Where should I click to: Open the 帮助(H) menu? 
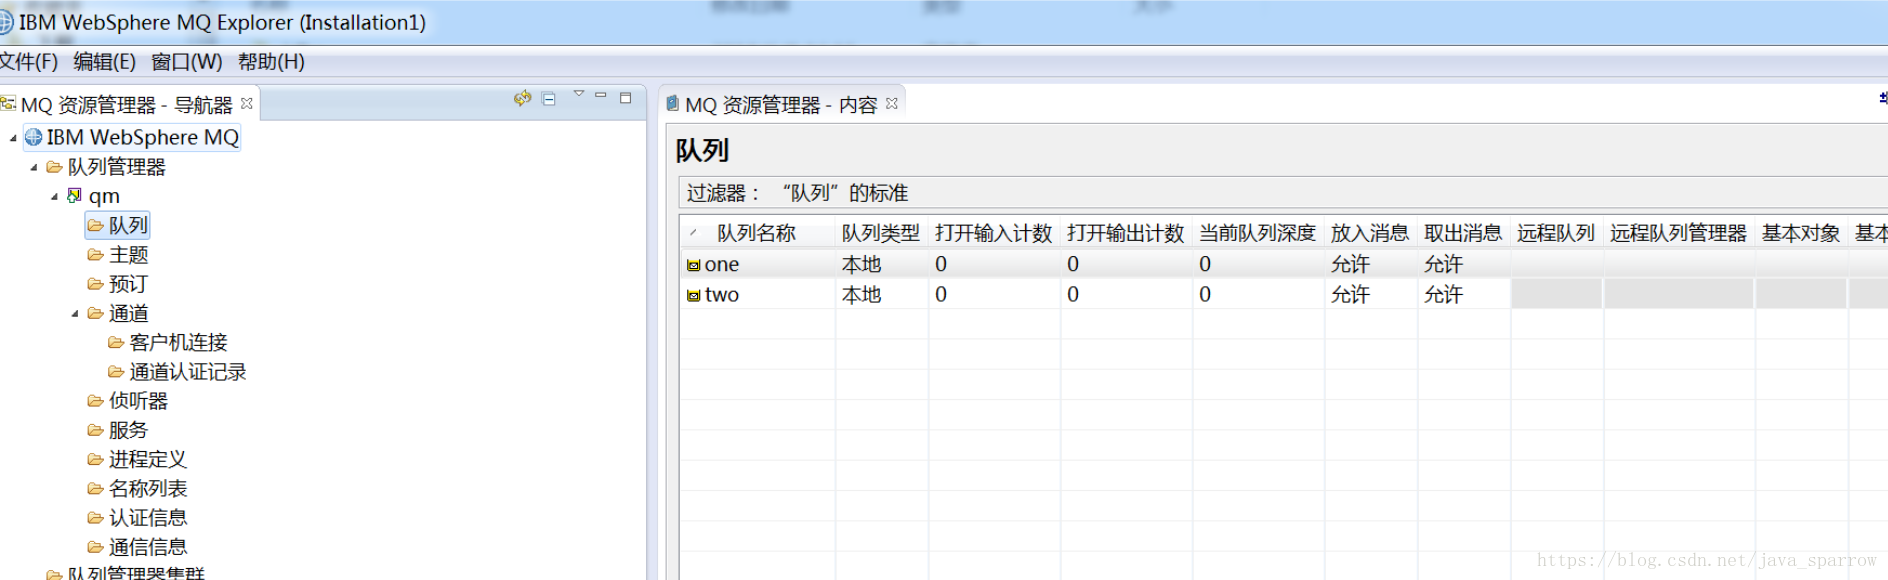pos(271,62)
